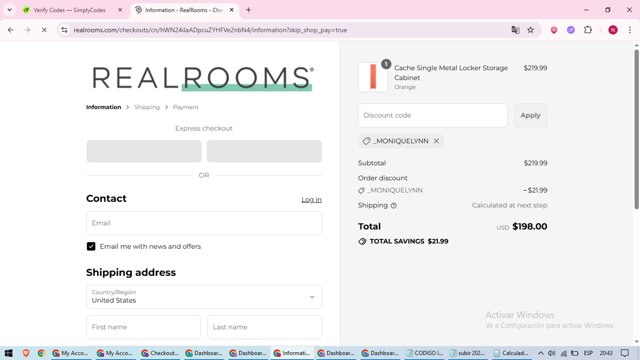
Task: Open the Country/Region dropdown
Action: coord(204,297)
